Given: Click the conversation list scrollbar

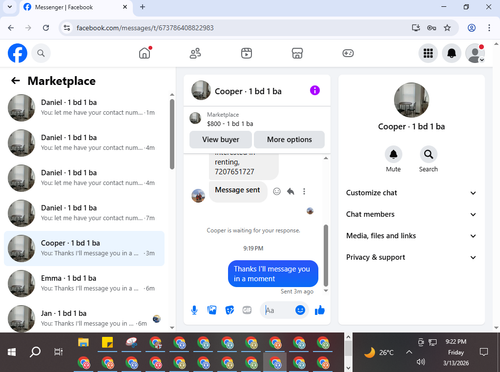Looking at the screenshot, I should point(172,134).
